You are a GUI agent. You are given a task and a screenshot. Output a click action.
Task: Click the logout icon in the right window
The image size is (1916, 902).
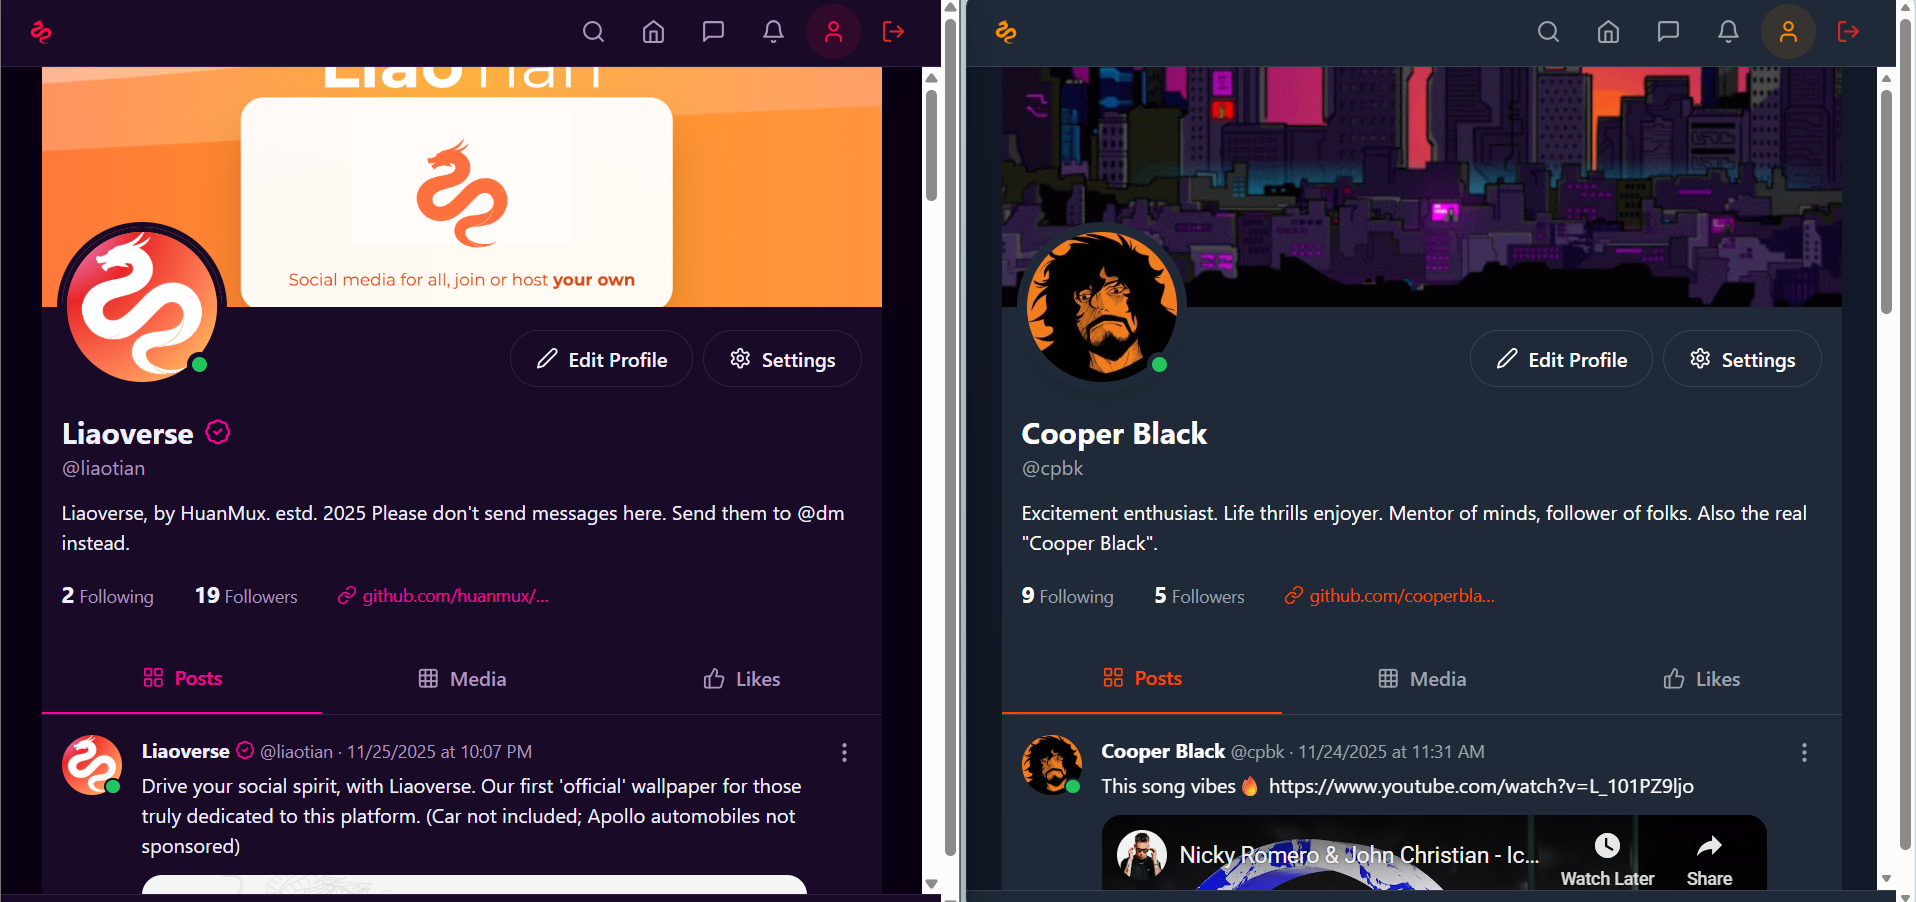tap(1849, 31)
